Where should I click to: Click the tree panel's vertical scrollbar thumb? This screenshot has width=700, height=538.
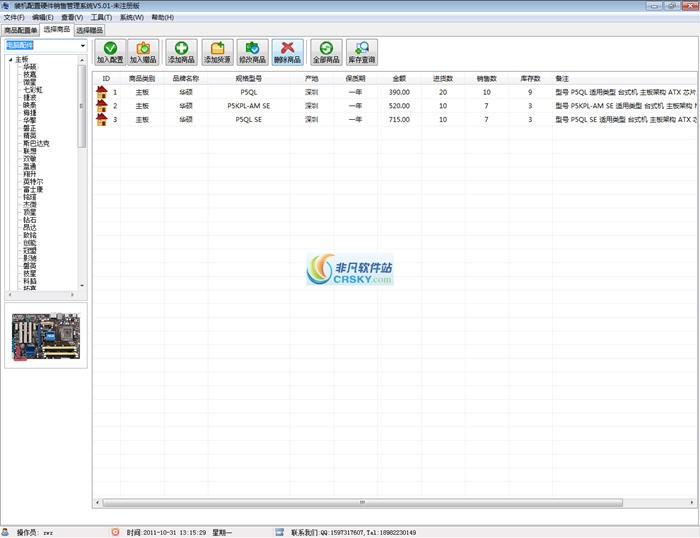point(82,106)
